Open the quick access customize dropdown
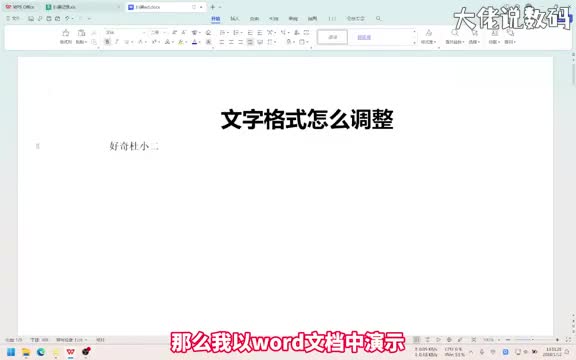Screen dimensions: 576x360 point(89,18)
